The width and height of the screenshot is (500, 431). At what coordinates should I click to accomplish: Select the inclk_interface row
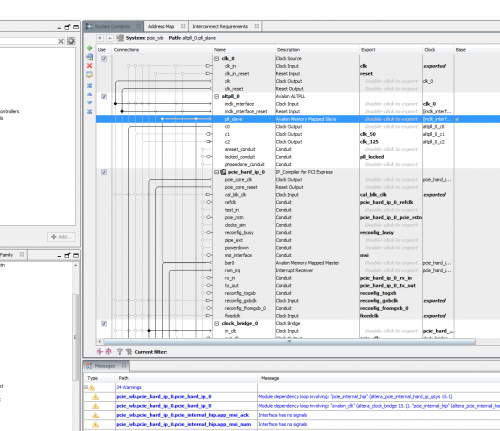(298, 104)
